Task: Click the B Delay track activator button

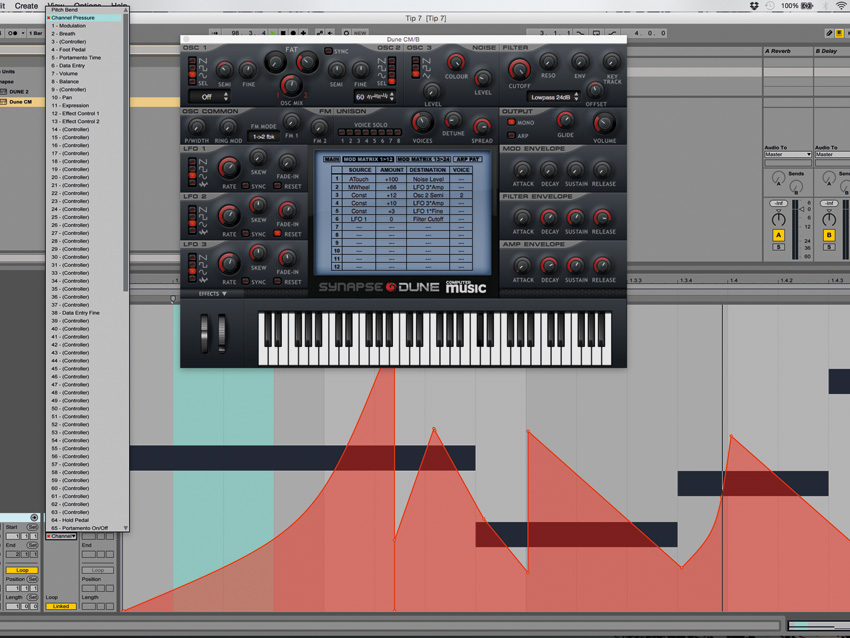Action: pyautogui.click(x=829, y=235)
